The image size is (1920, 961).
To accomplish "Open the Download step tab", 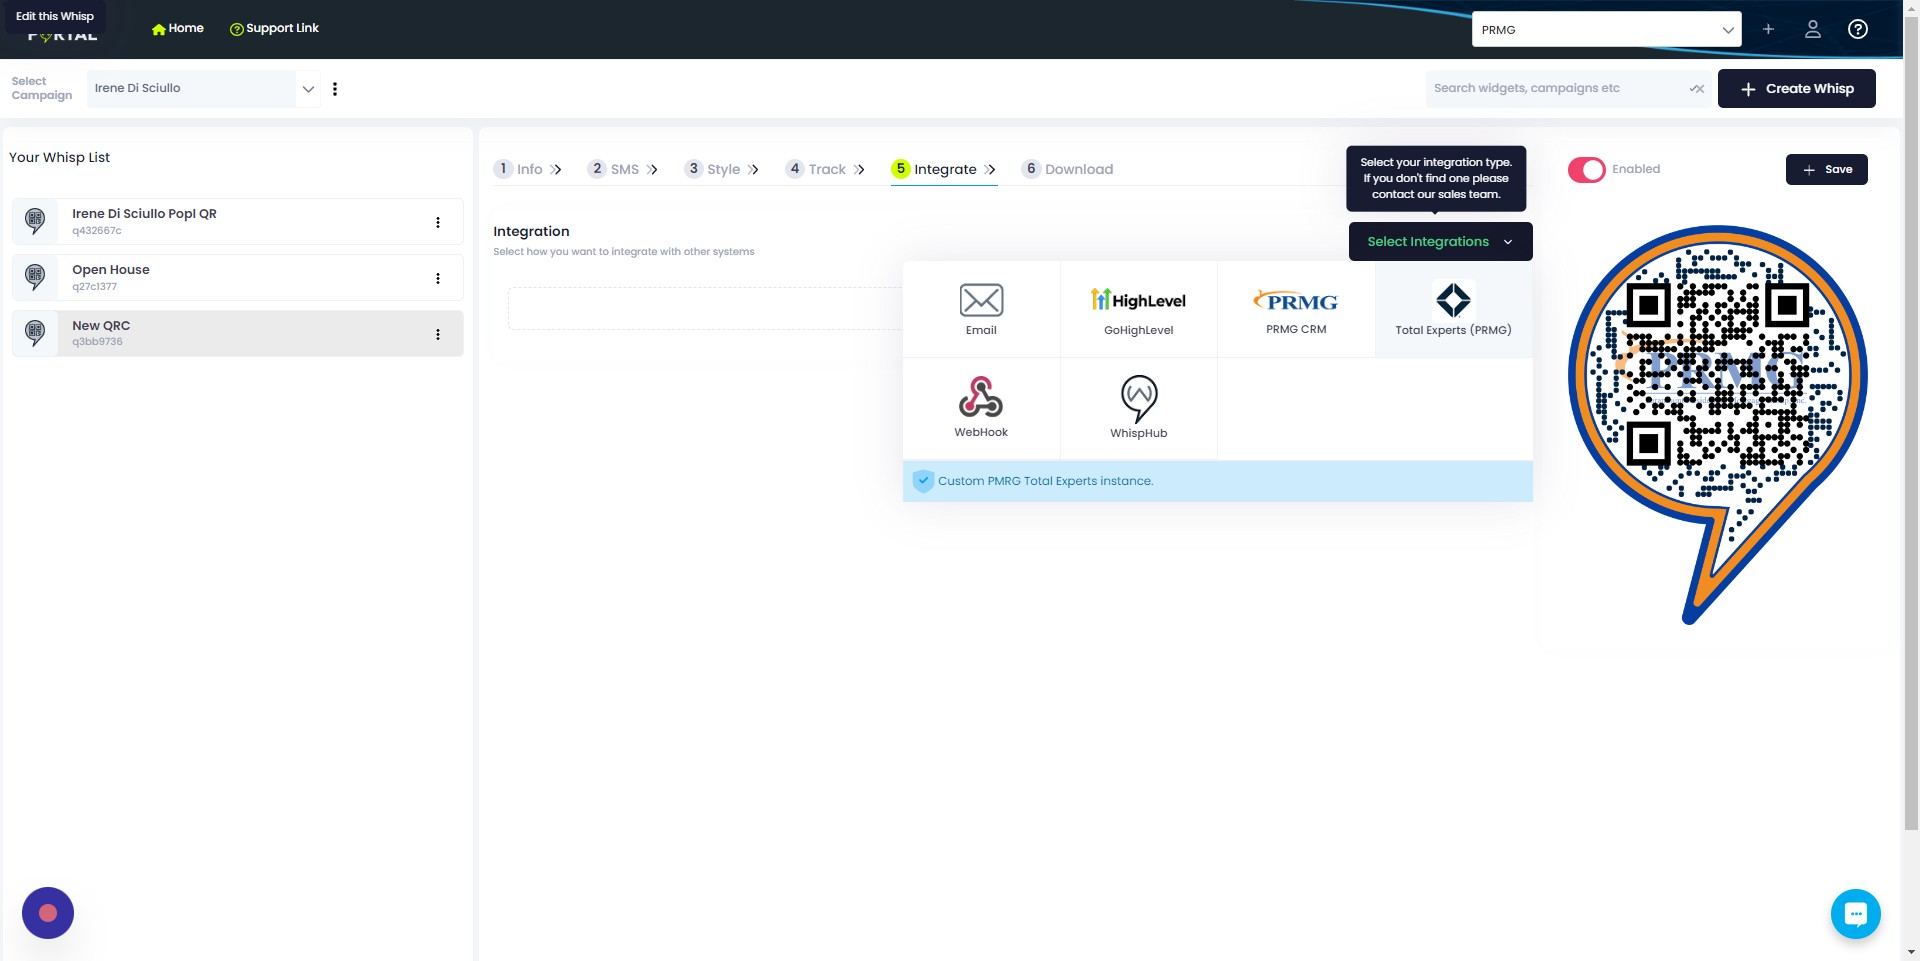I will 1067,169.
